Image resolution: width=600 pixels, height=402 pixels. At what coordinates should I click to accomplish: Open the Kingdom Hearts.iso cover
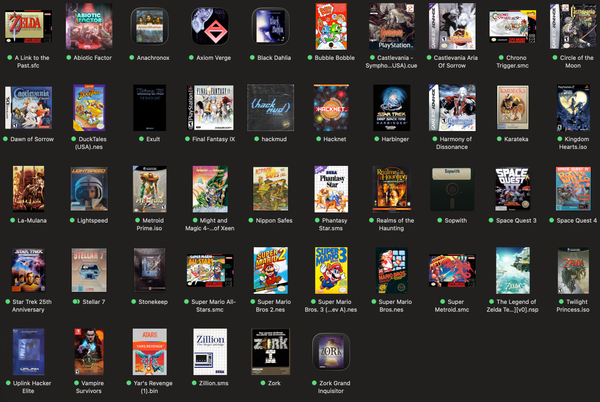pyautogui.click(x=573, y=107)
